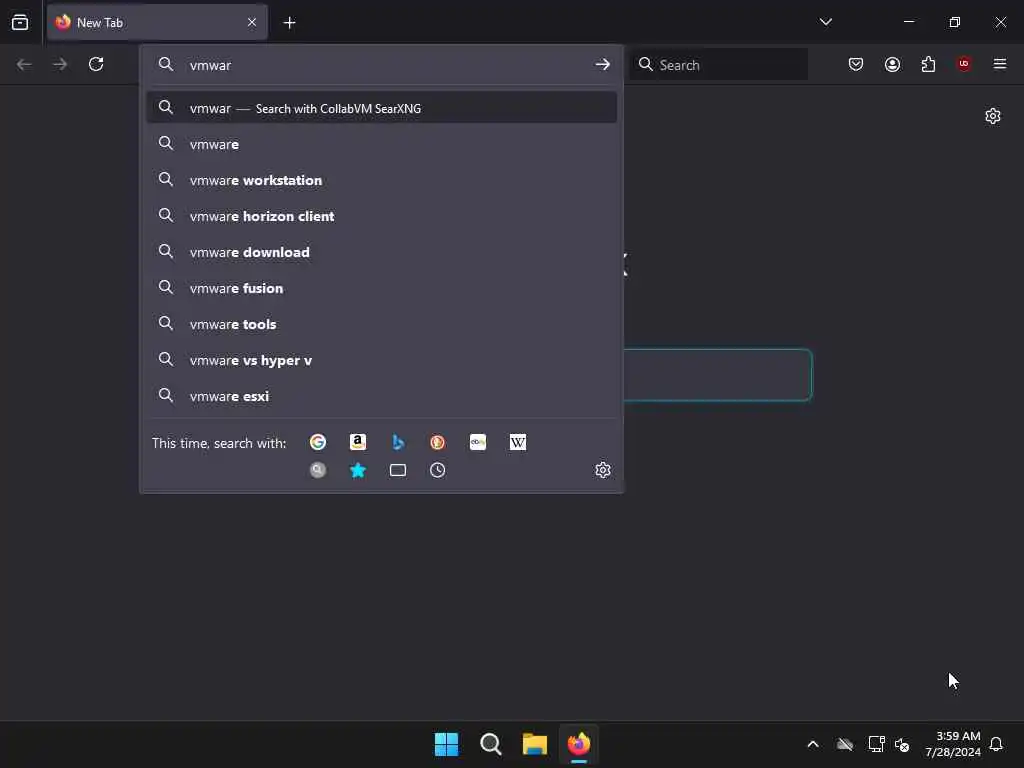Search open tabs using the tab icon
1024x768 pixels.
tap(398, 470)
